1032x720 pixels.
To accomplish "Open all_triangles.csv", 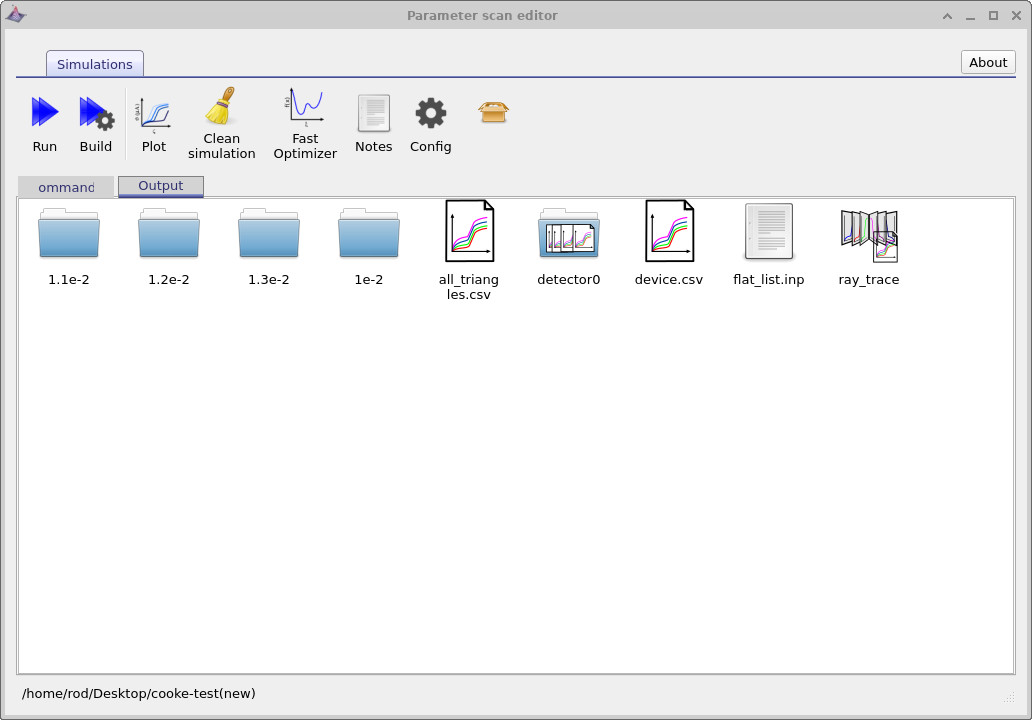I will coord(468,240).
